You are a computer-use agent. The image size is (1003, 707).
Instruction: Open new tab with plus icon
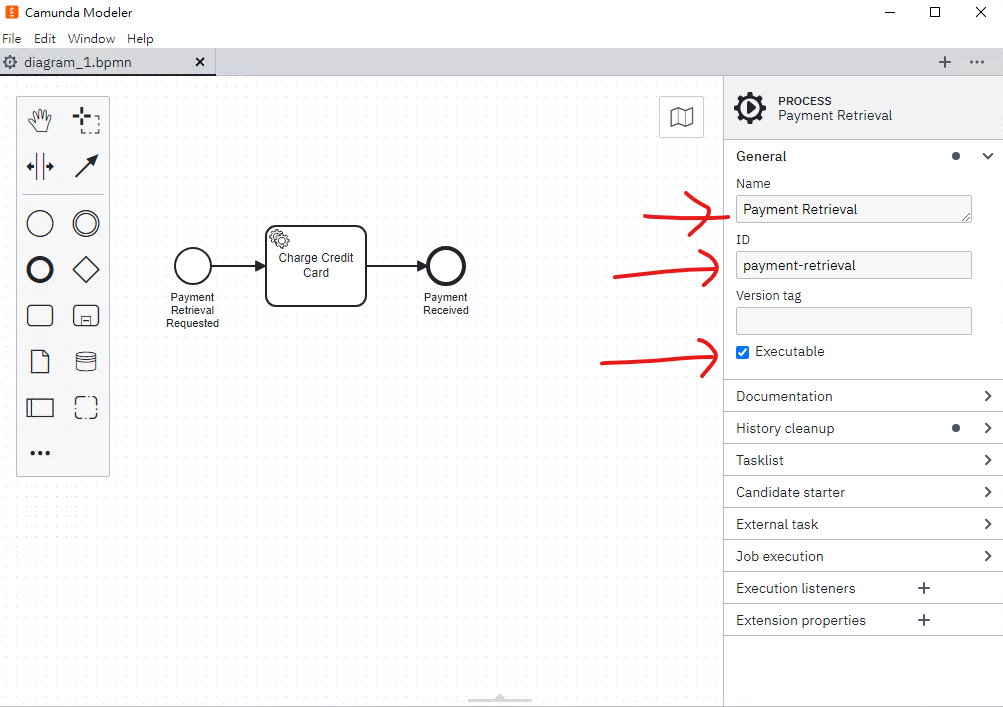[945, 62]
